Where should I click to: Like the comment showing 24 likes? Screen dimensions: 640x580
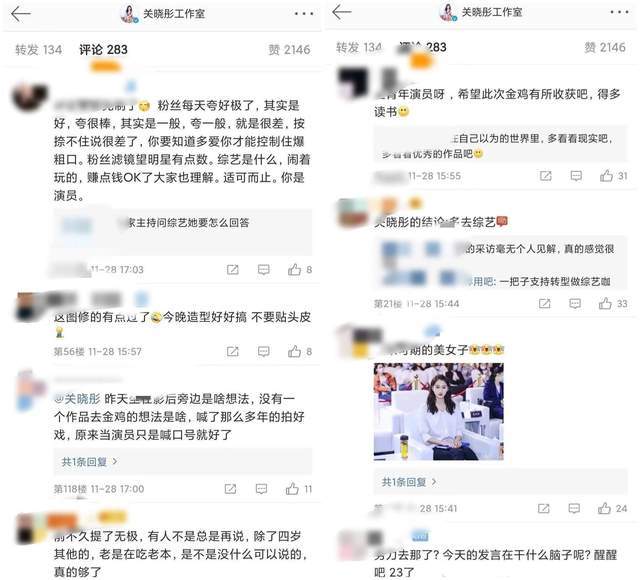[x=604, y=508]
